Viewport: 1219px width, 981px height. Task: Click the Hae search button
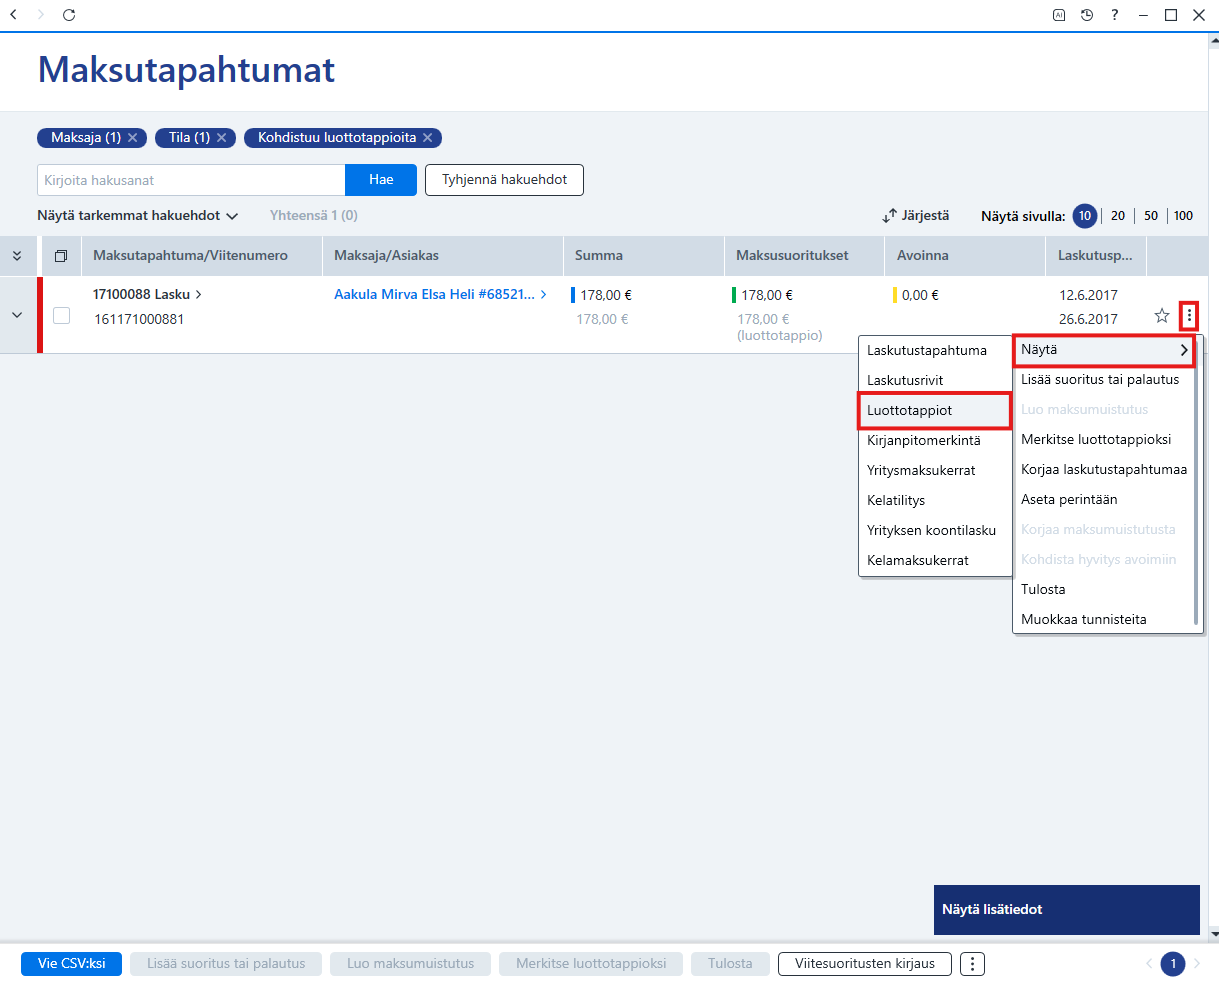[381, 180]
